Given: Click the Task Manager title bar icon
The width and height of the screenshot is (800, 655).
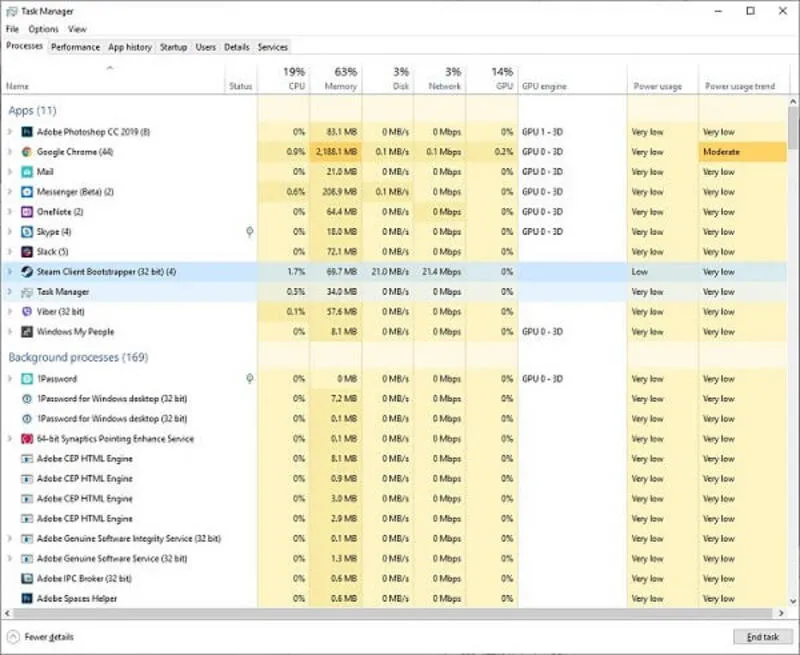Looking at the screenshot, I should (11, 11).
